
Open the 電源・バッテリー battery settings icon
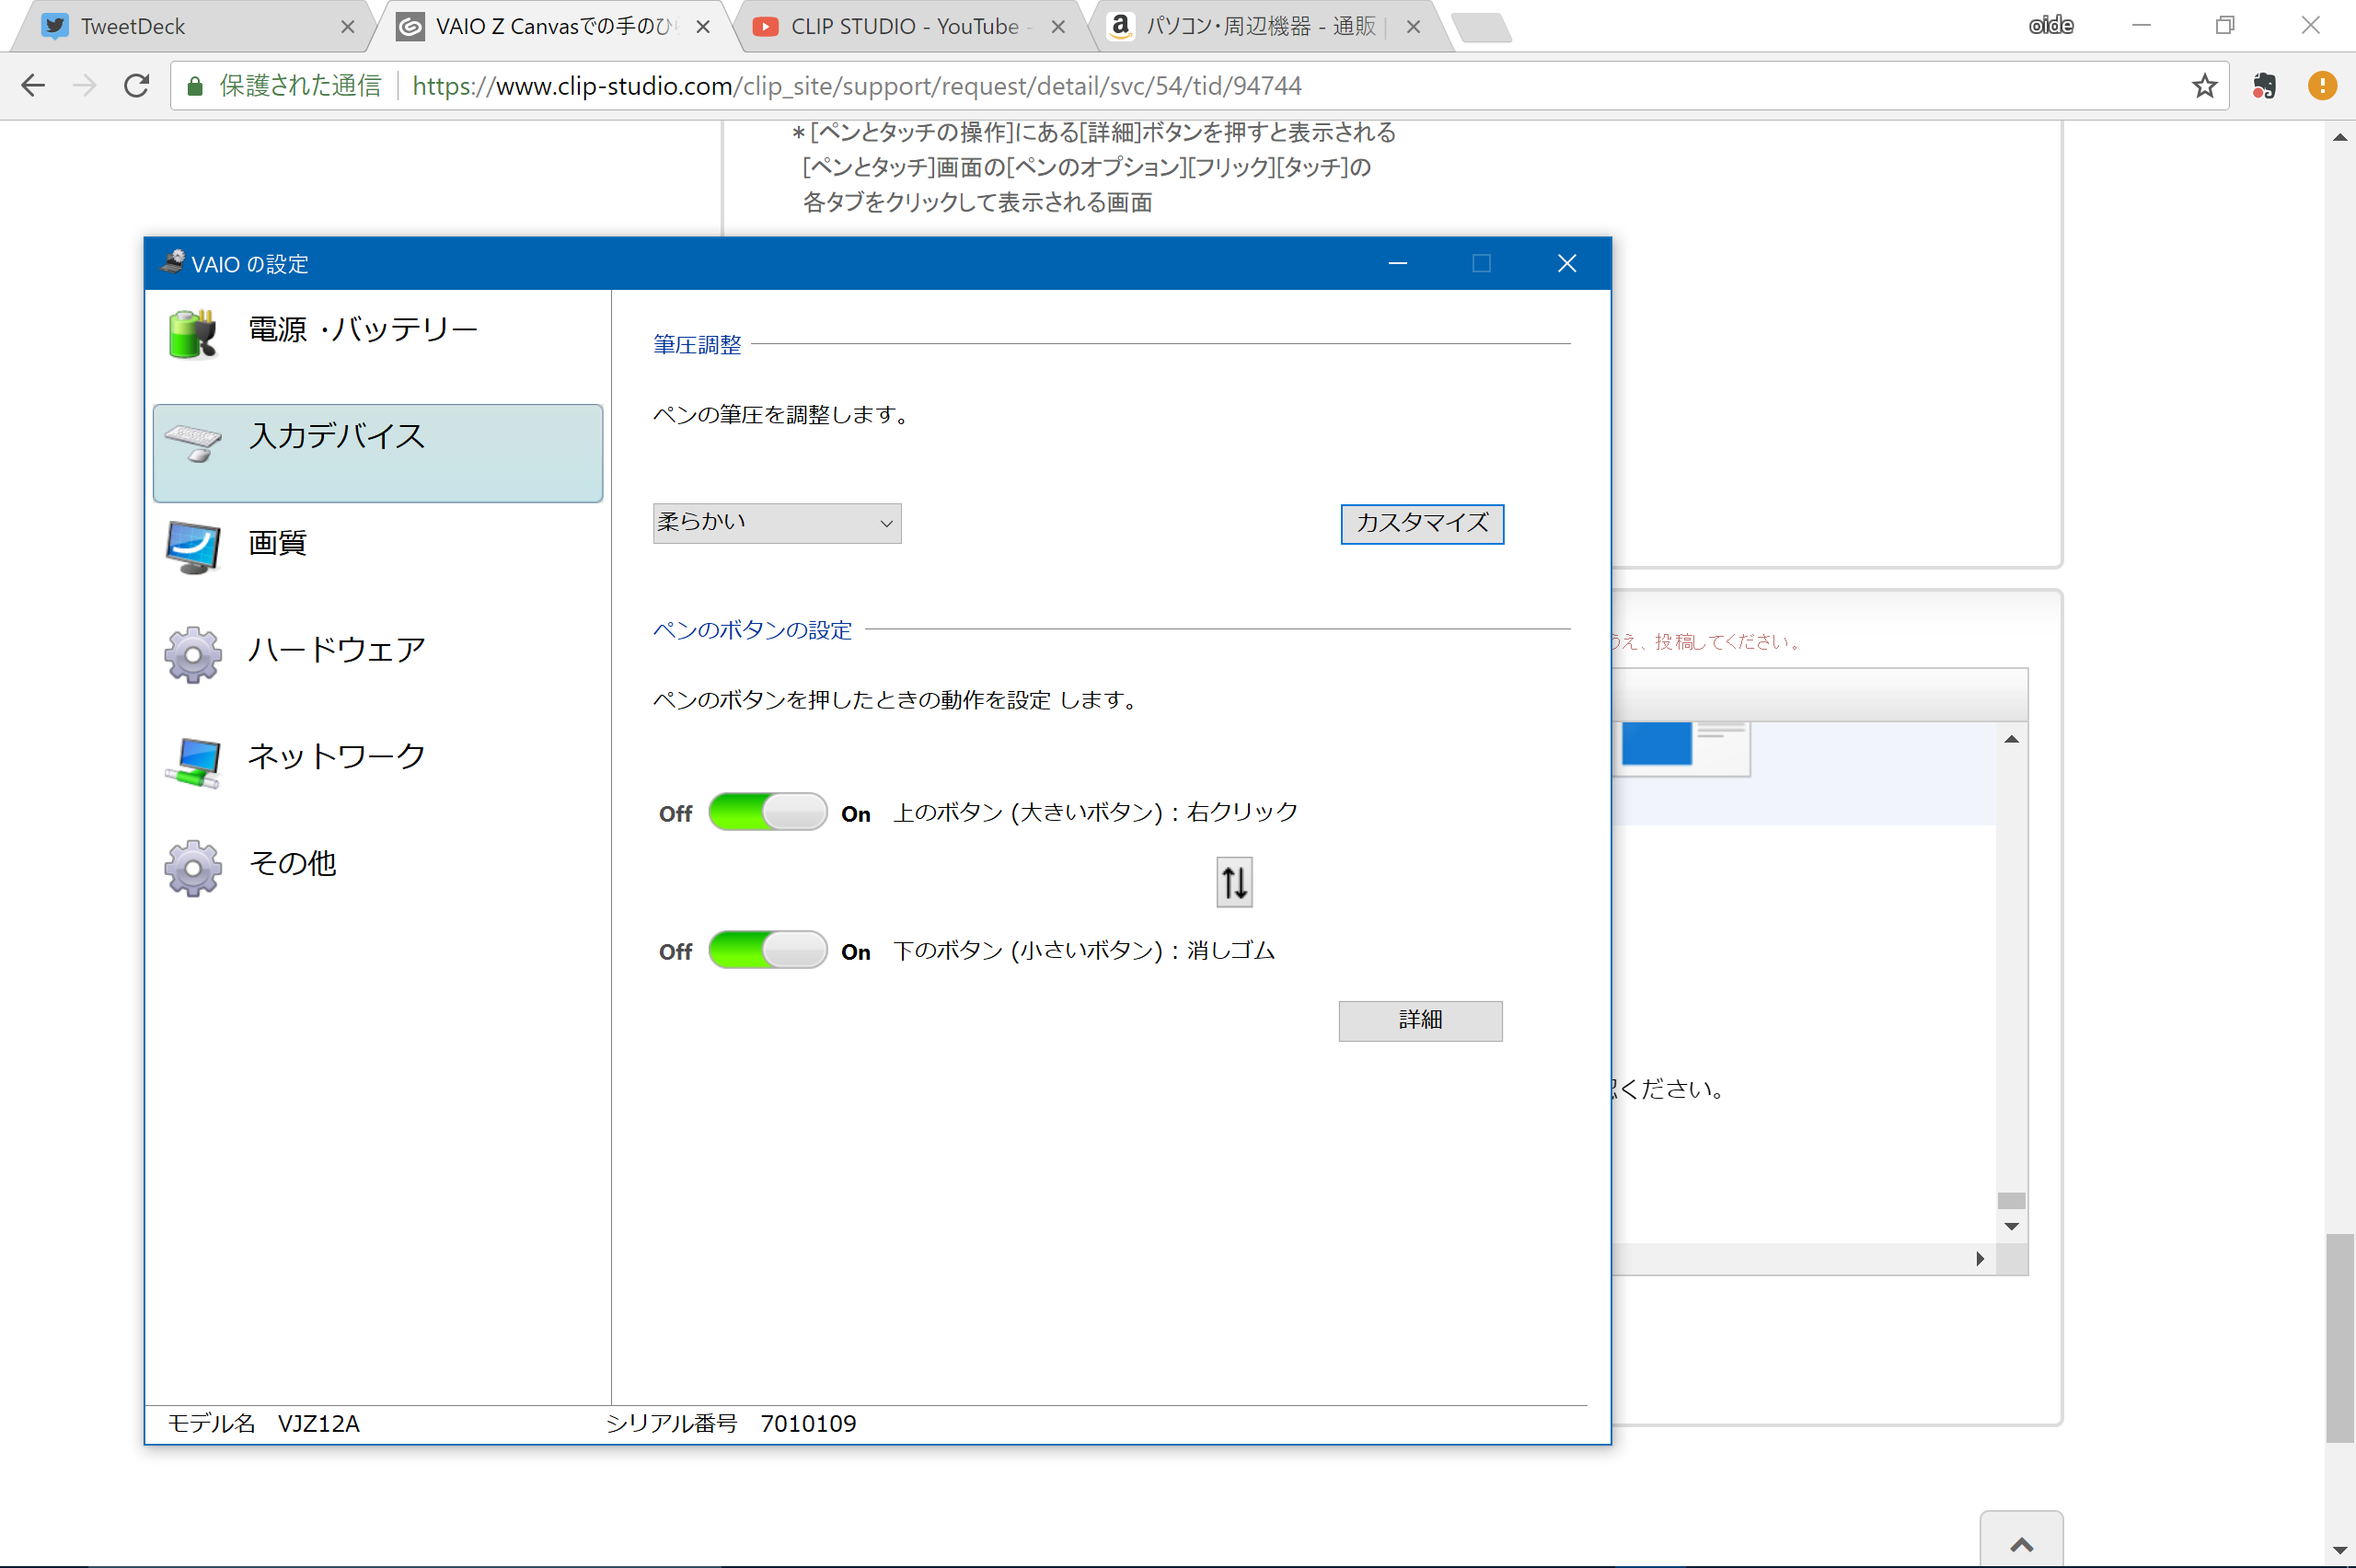click(192, 334)
